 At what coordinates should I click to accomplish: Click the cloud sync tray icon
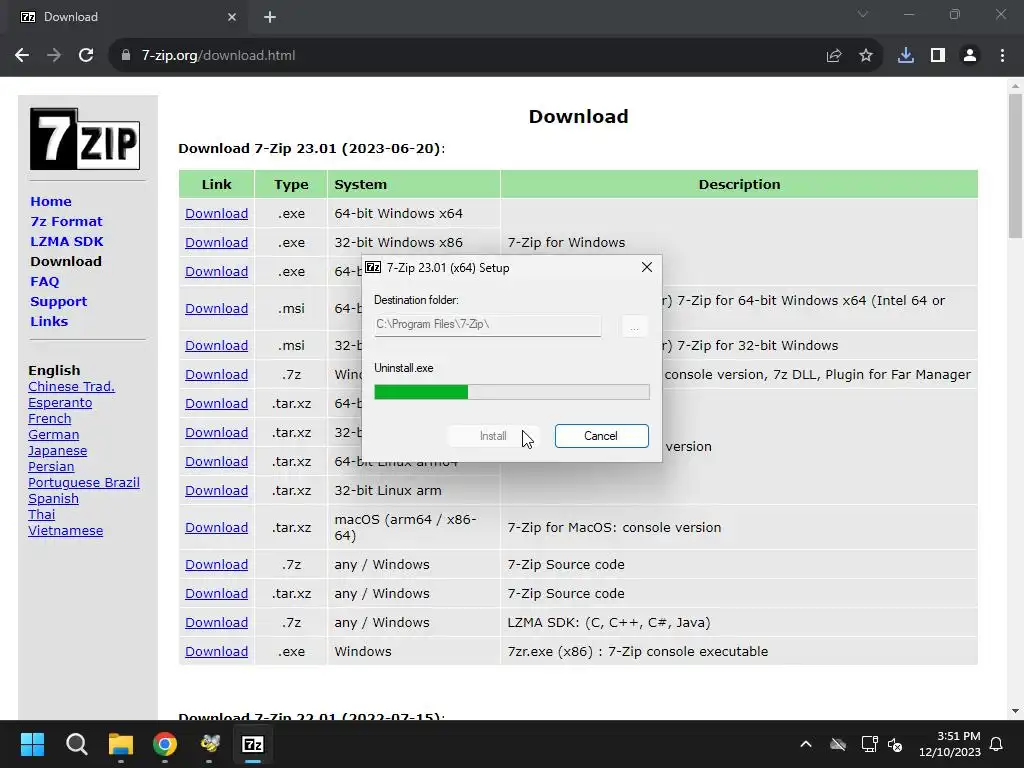(x=838, y=744)
